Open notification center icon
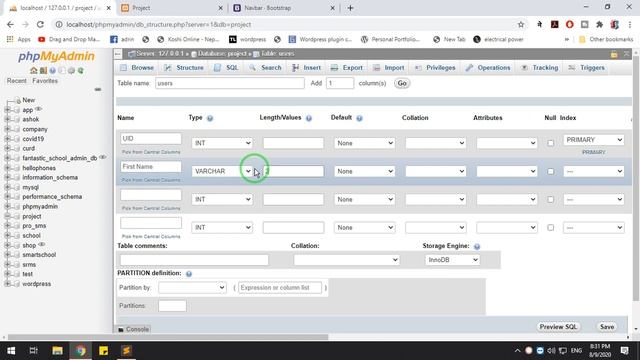The height and width of the screenshot is (360, 640). tap(624, 351)
